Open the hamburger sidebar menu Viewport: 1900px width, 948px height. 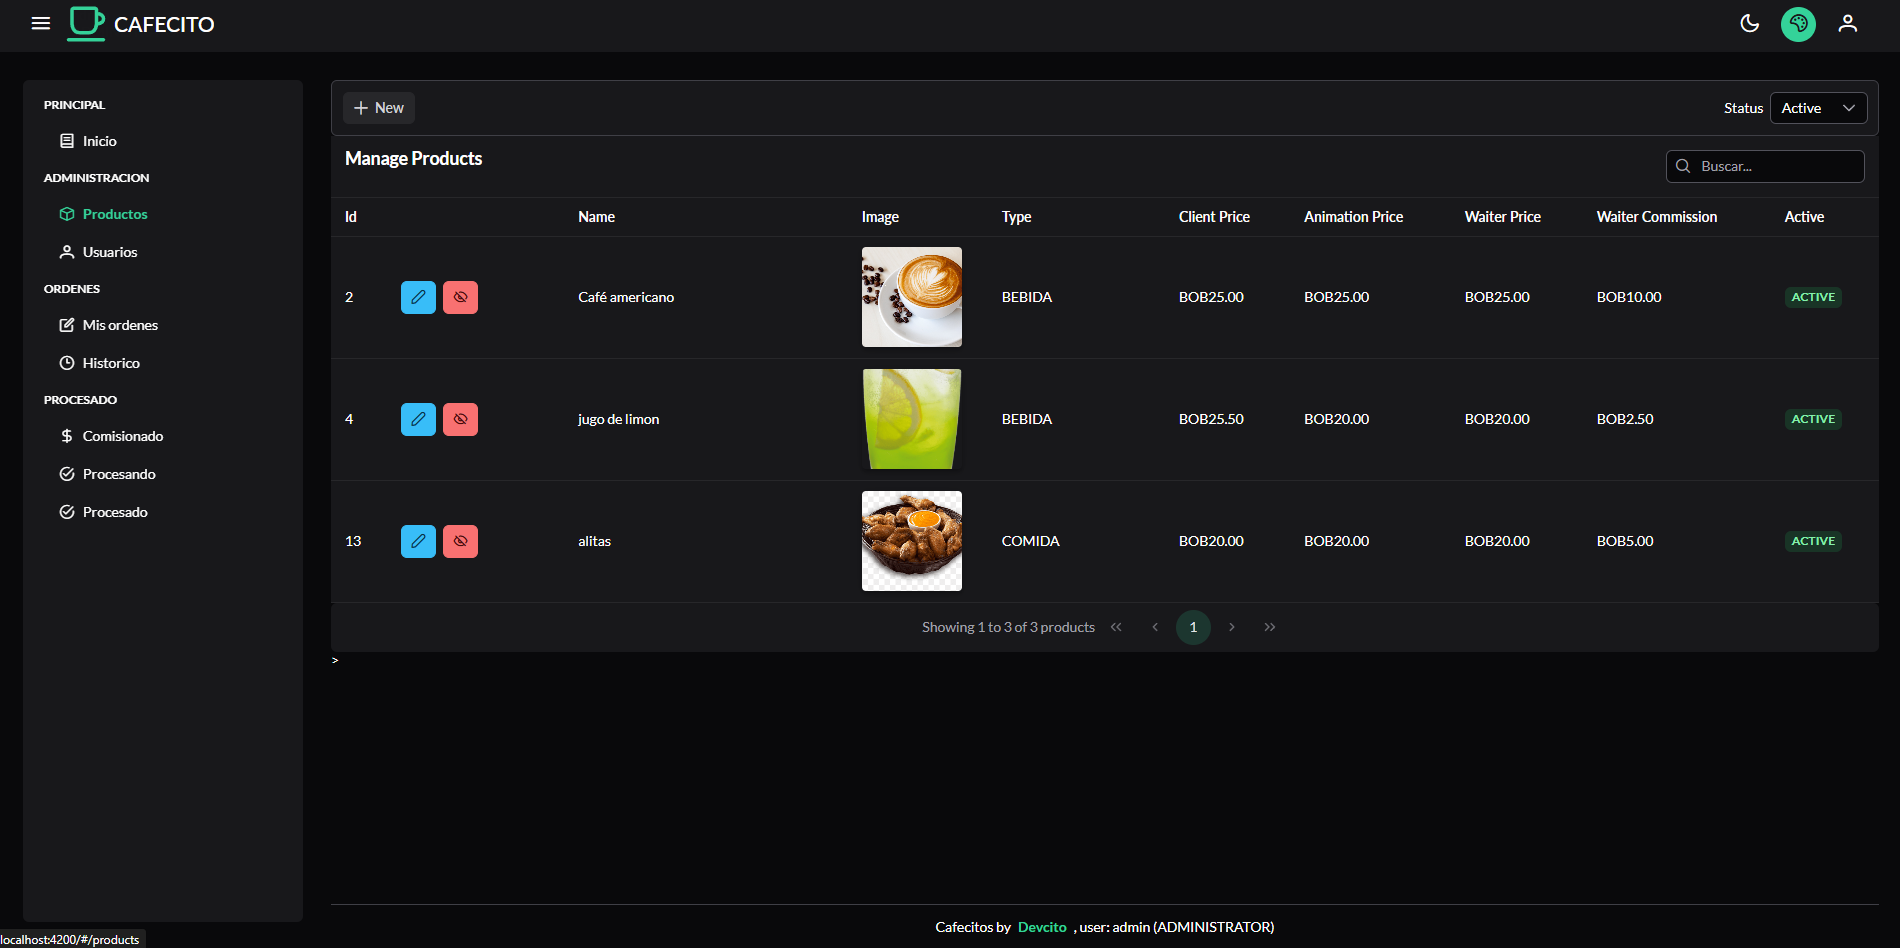click(x=41, y=24)
